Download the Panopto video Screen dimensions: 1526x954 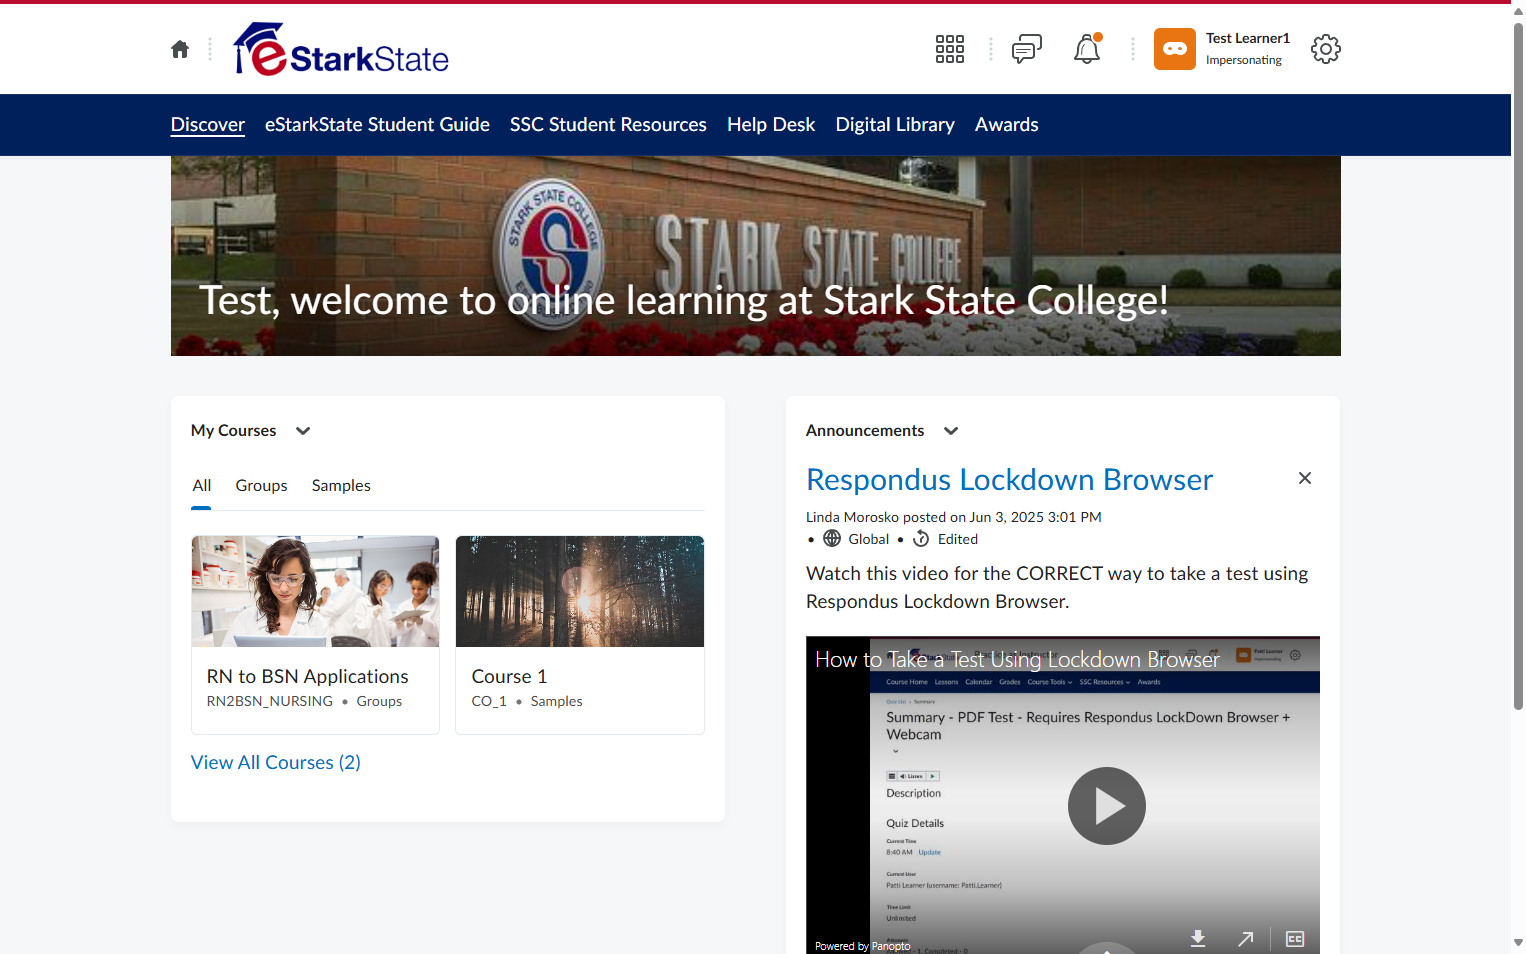1198,938
